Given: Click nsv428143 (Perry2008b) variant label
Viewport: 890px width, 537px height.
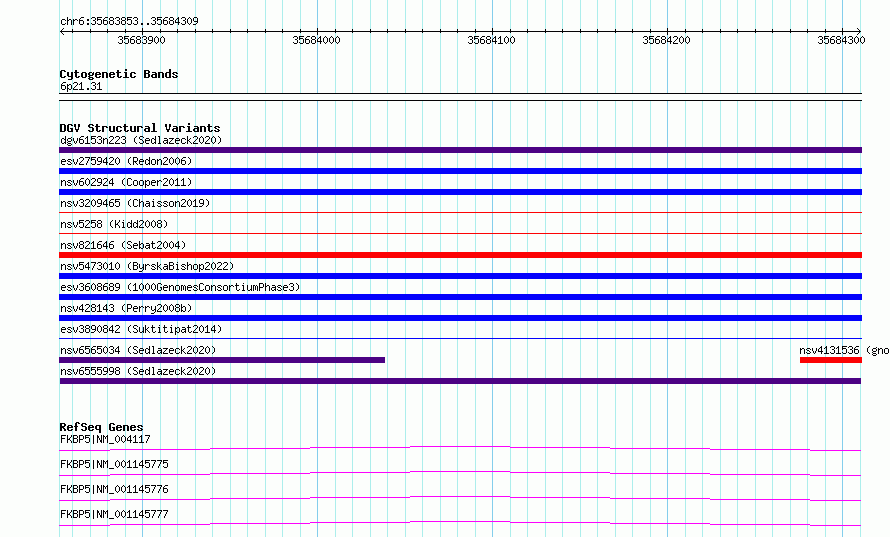Looking at the screenshot, I should [x=126, y=308].
